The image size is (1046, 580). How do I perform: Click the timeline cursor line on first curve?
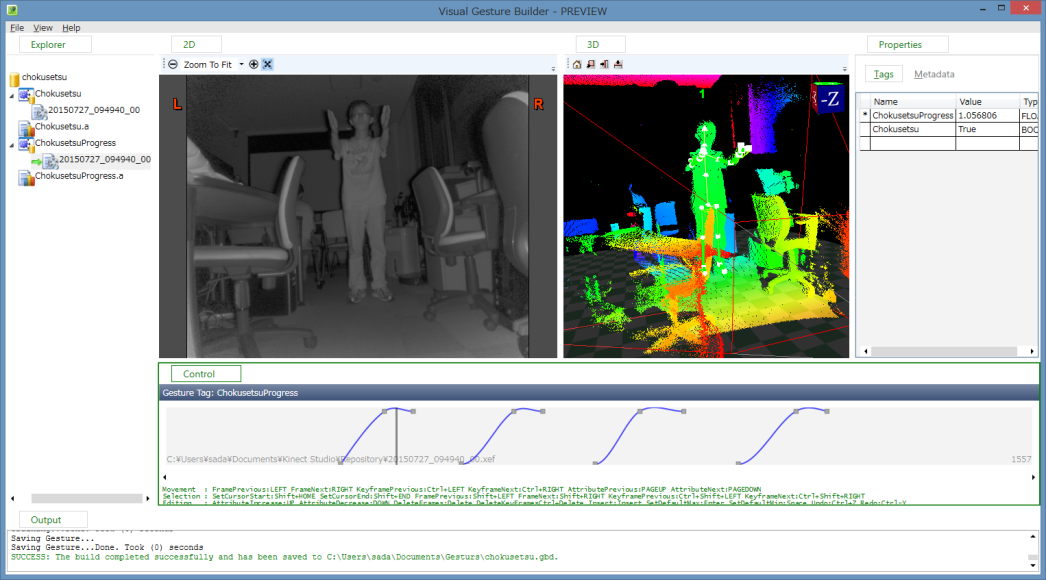click(x=397, y=434)
